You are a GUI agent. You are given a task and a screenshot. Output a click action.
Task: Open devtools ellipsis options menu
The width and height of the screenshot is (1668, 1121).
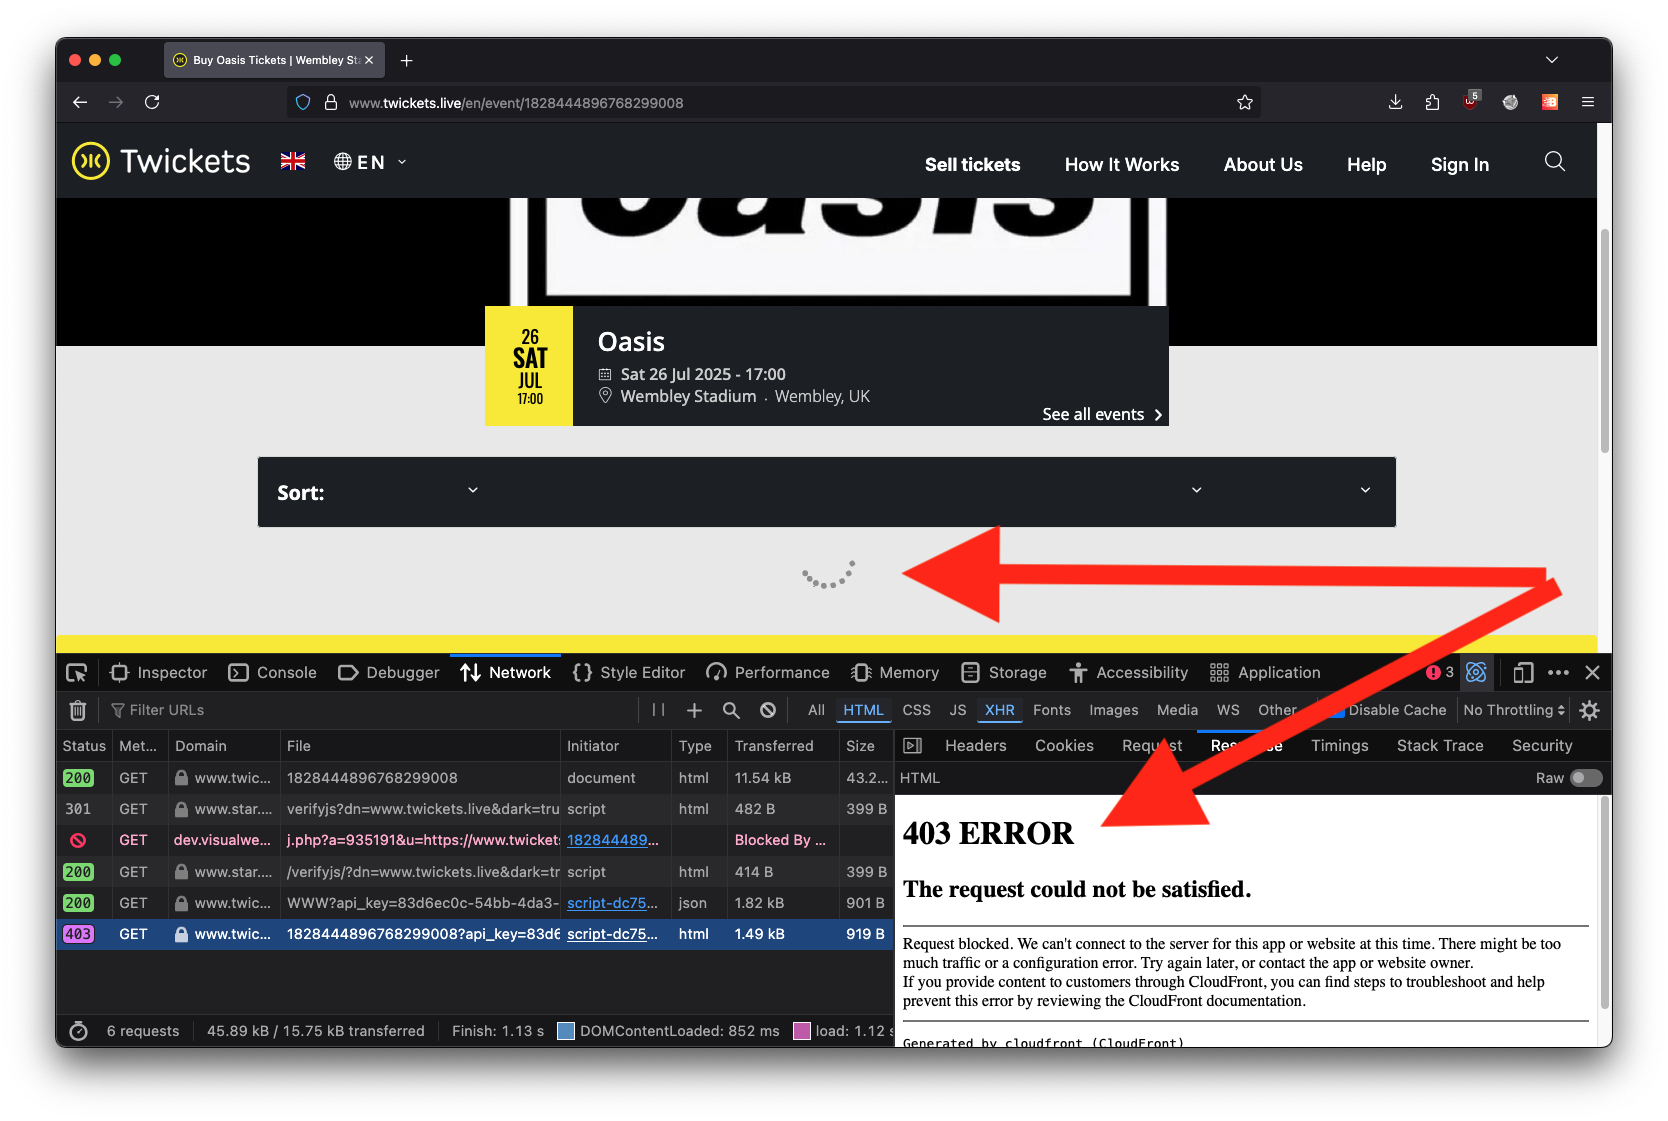tap(1558, 673)
